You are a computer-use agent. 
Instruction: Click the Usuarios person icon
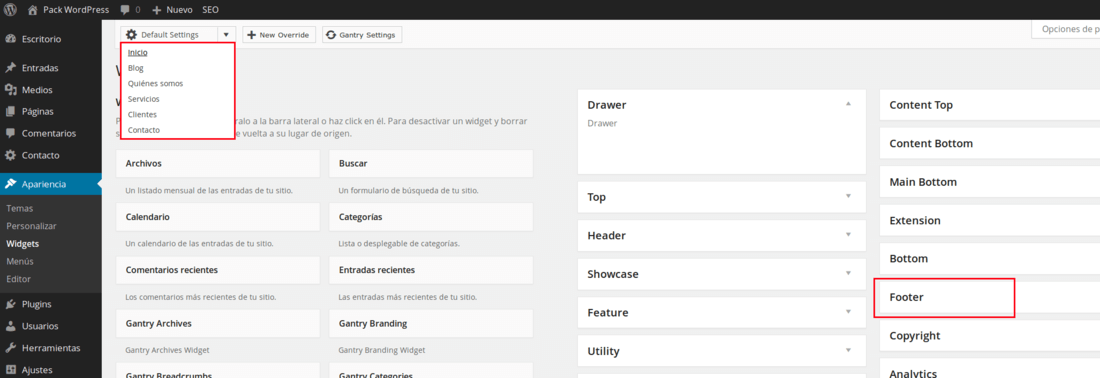(x=11, y=326)
